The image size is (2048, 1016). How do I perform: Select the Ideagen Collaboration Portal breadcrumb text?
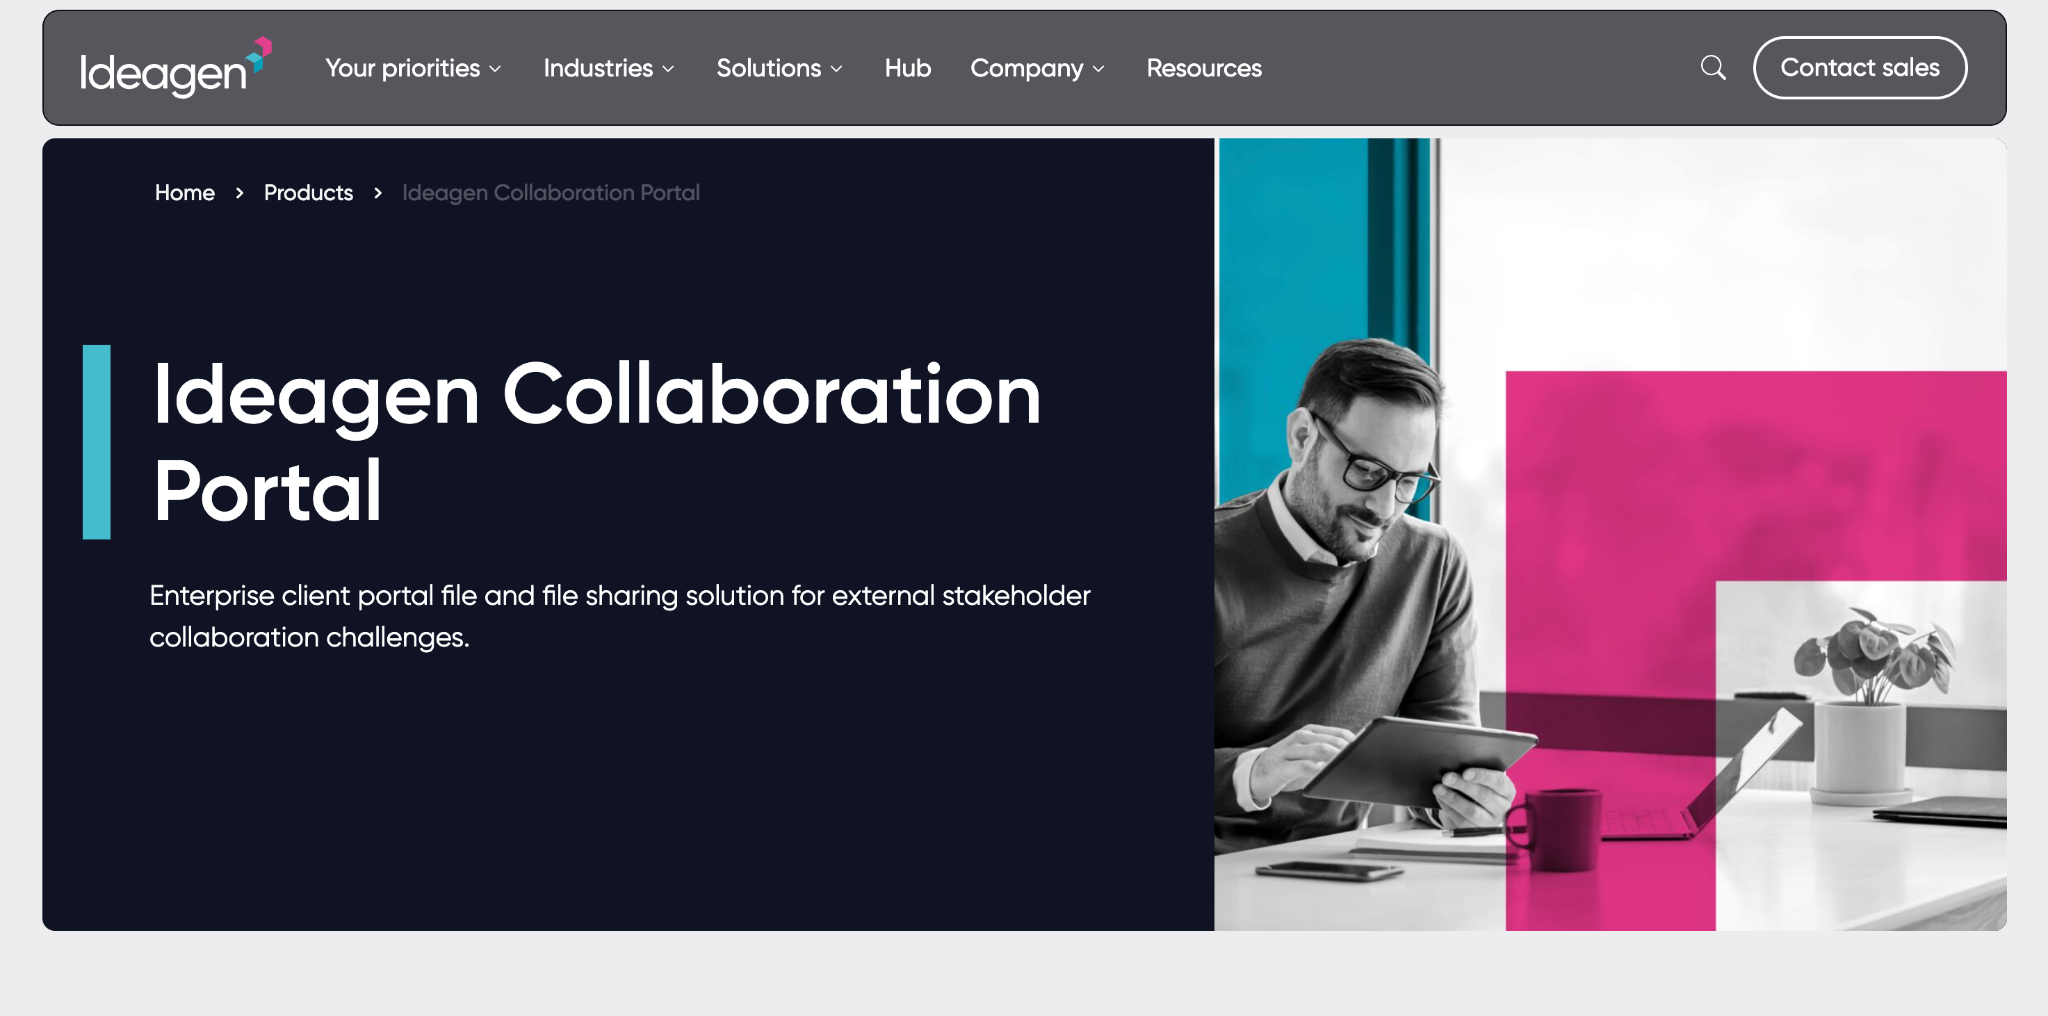(x=551, y=192)
